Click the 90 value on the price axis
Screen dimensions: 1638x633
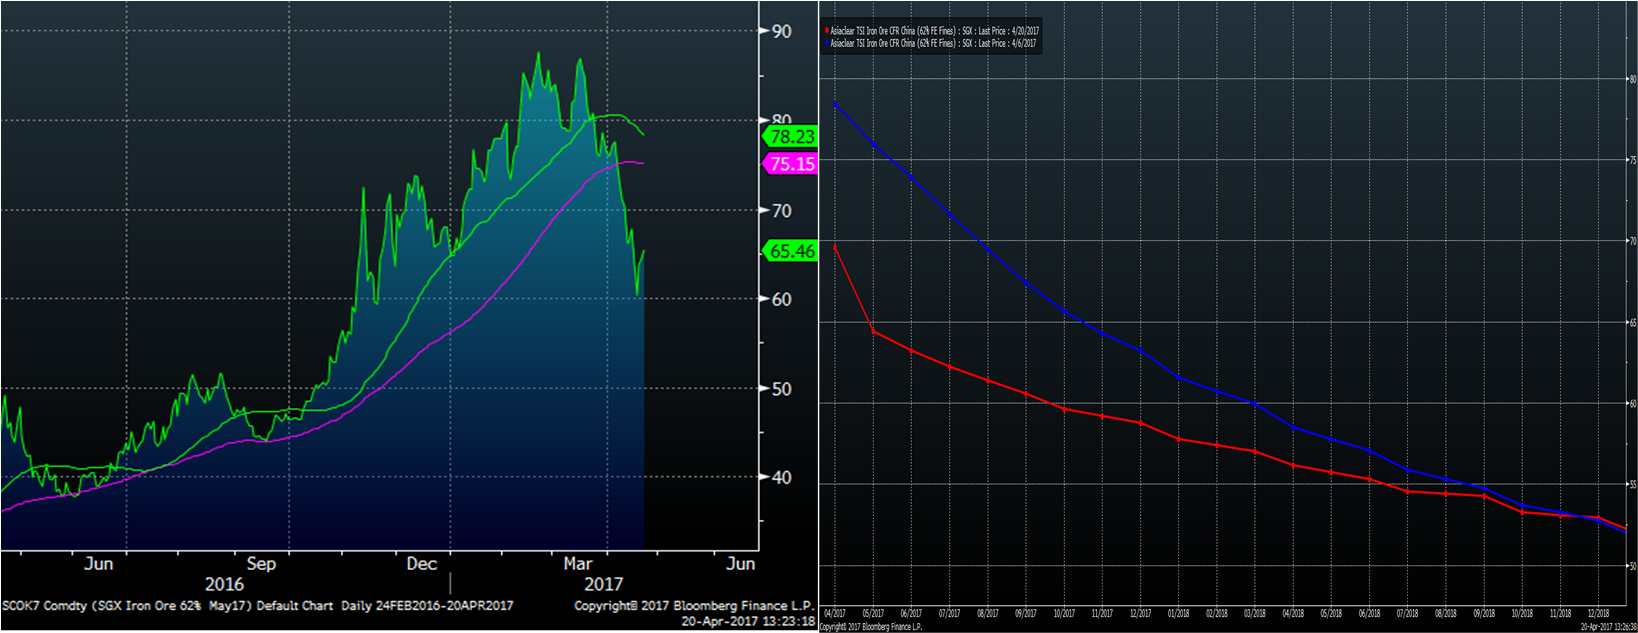point(781,32)
